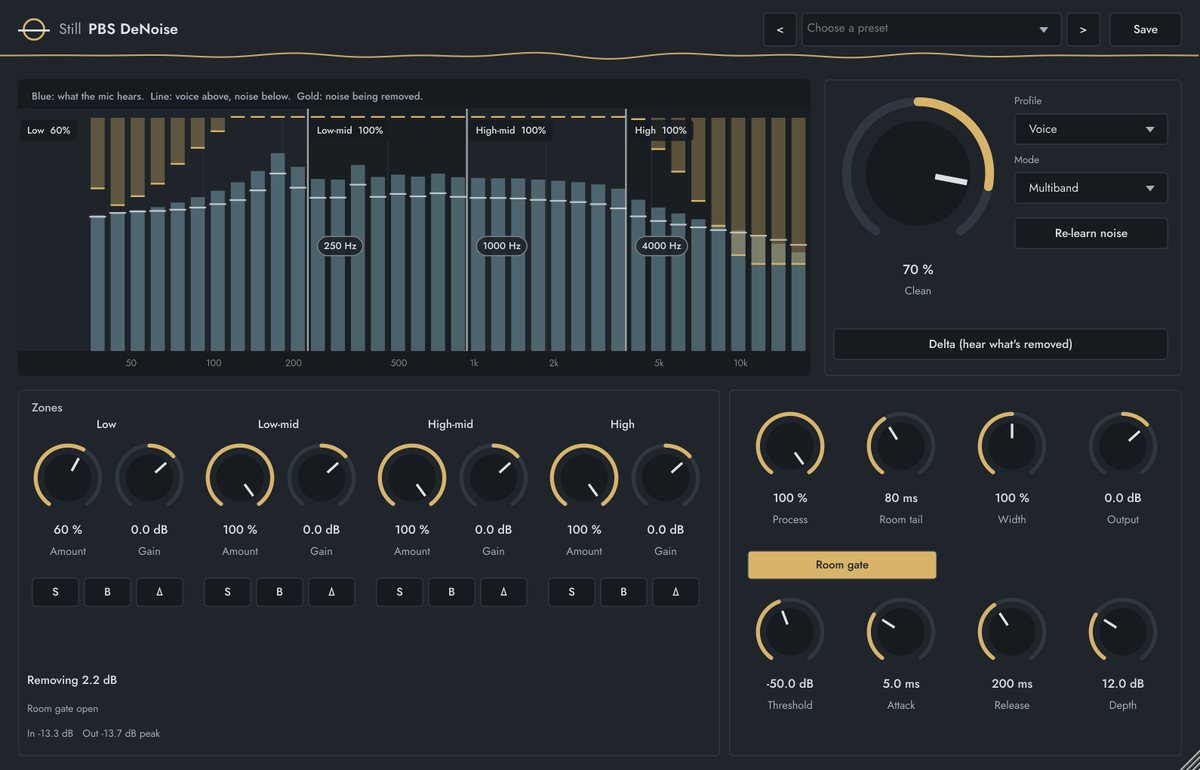Go to previous preset arrow button
This screenshot has width=1200, height=770.
click(x=780, y=29)
